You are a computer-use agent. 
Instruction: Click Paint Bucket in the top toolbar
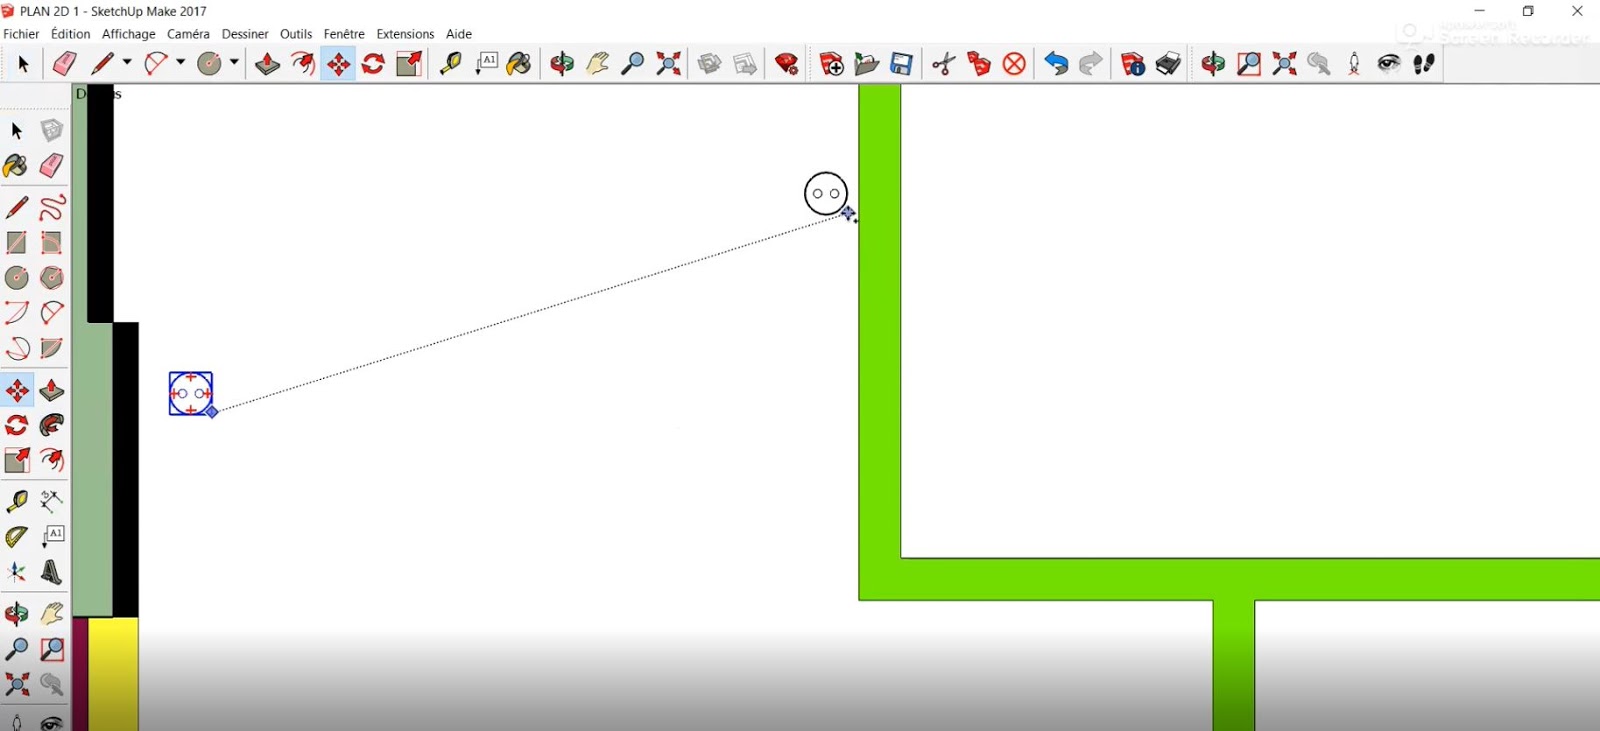coord(519,64)
